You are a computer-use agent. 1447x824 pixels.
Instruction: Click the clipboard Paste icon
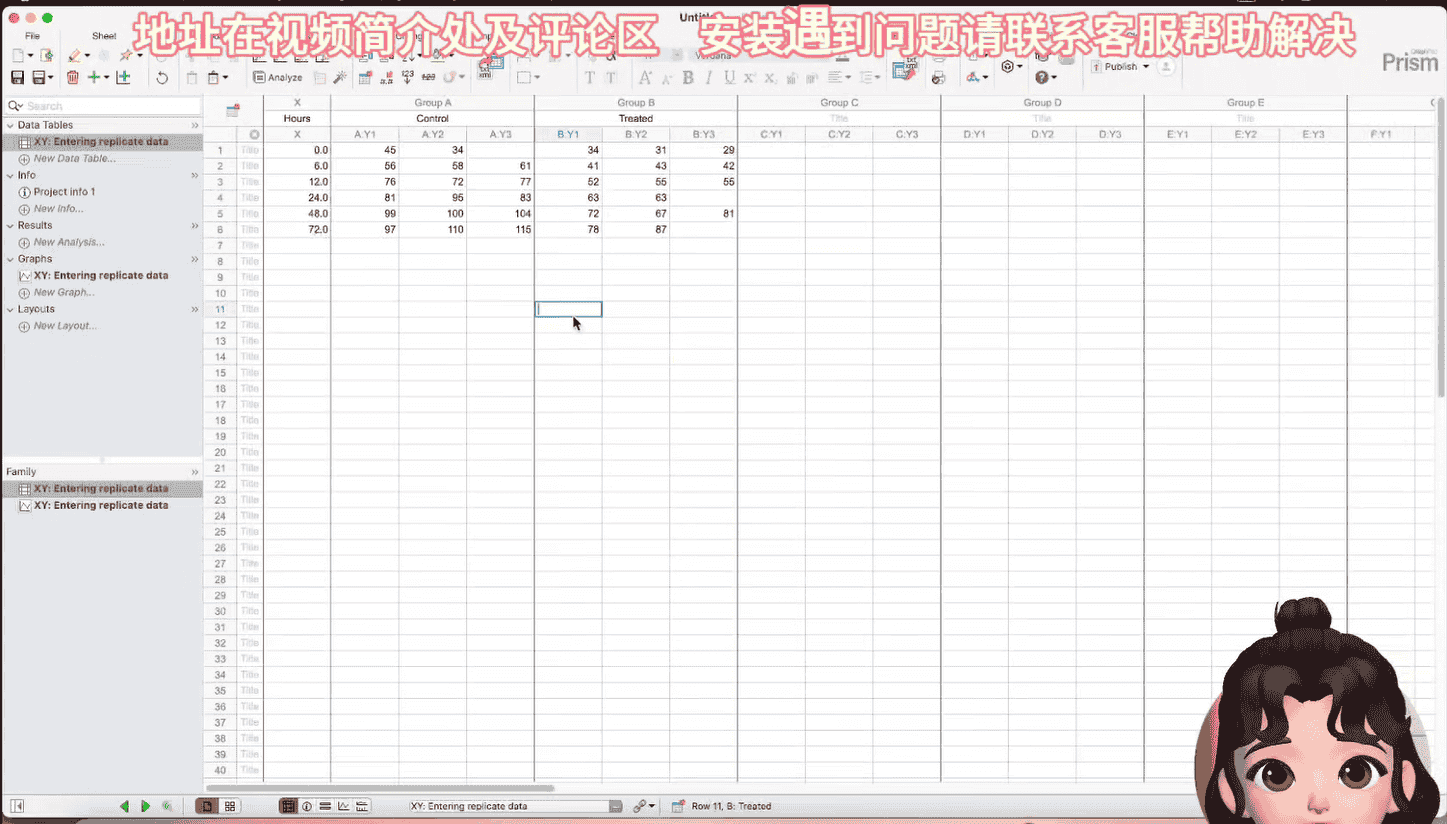213,77
